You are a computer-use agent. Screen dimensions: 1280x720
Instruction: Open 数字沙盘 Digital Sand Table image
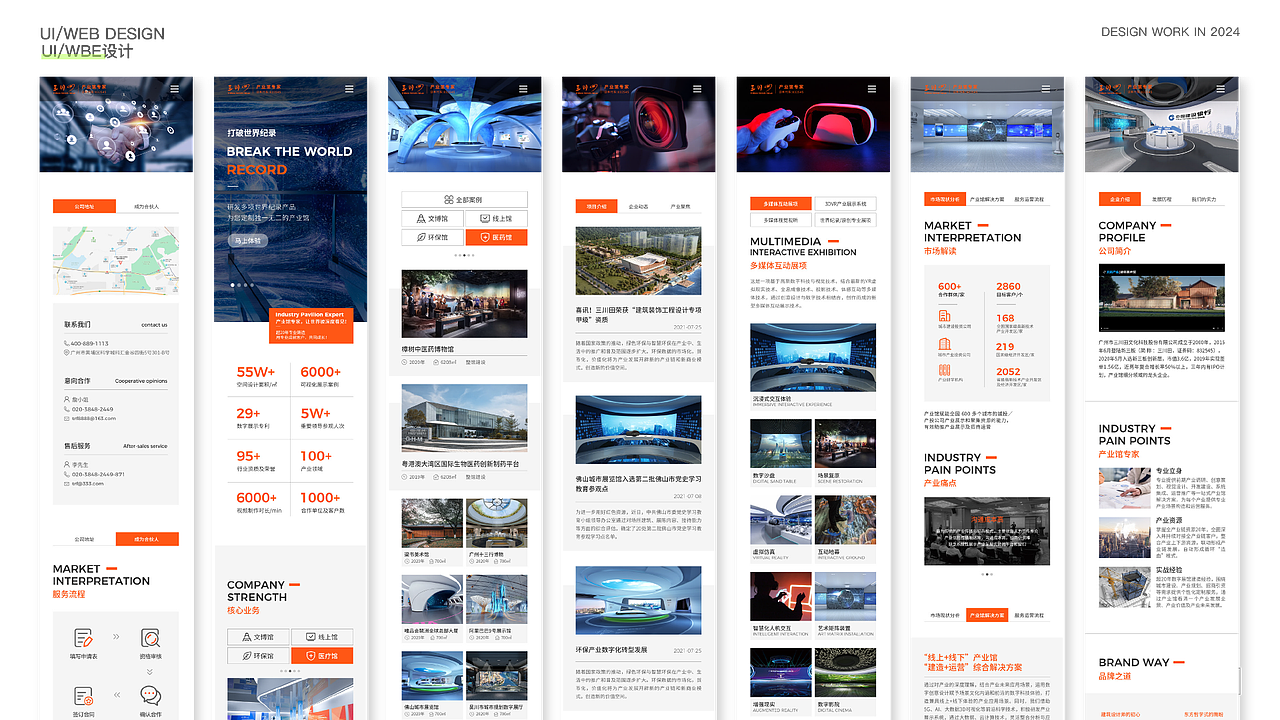[x=781, y=443]
